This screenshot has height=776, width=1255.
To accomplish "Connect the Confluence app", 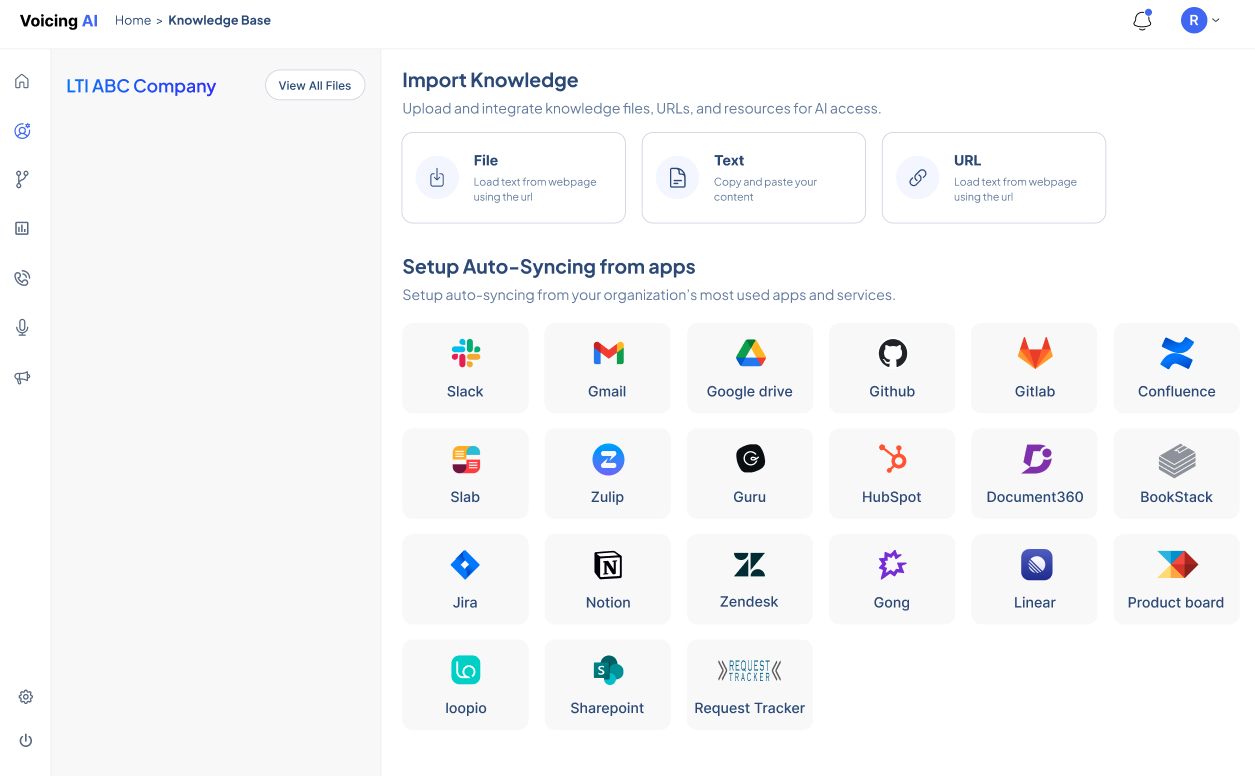I will pyautogui.click(x=1177, y=368).
